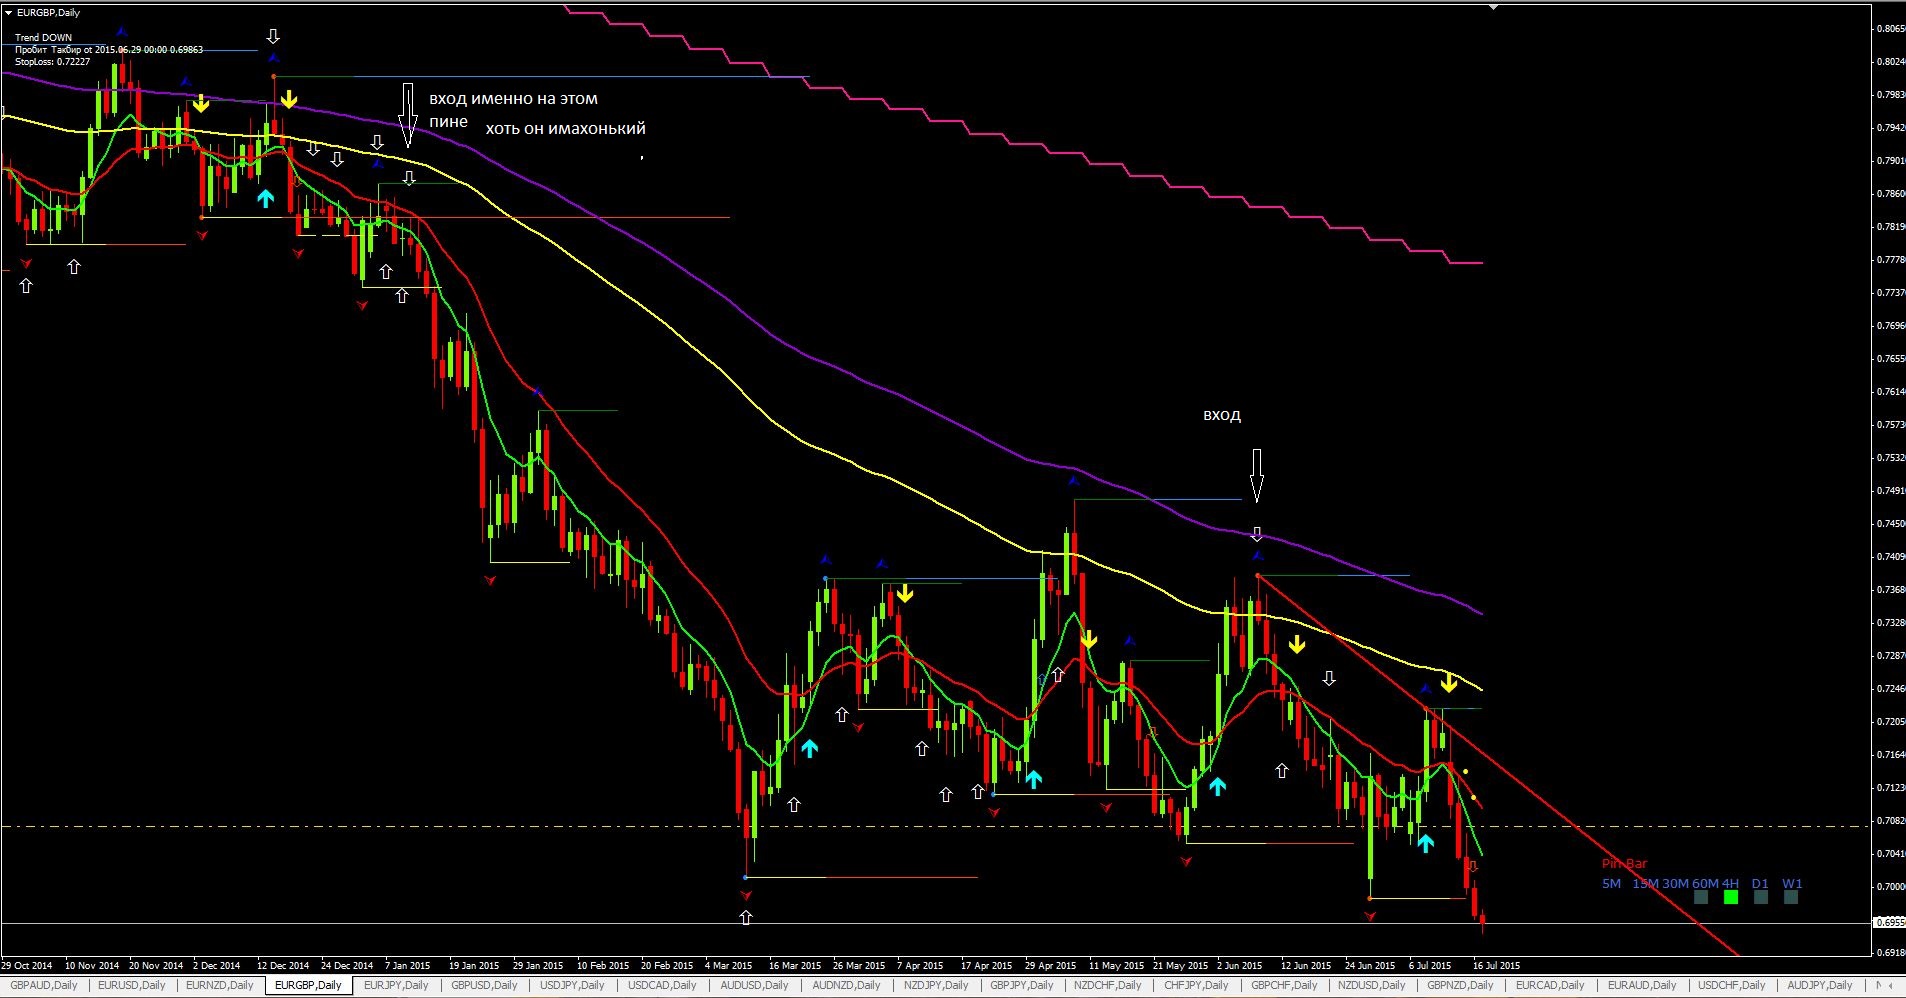Screen dimensions: 1906x998
Task: Click the 0.8024 level on price scale
Action: (x=1889, y=62)
